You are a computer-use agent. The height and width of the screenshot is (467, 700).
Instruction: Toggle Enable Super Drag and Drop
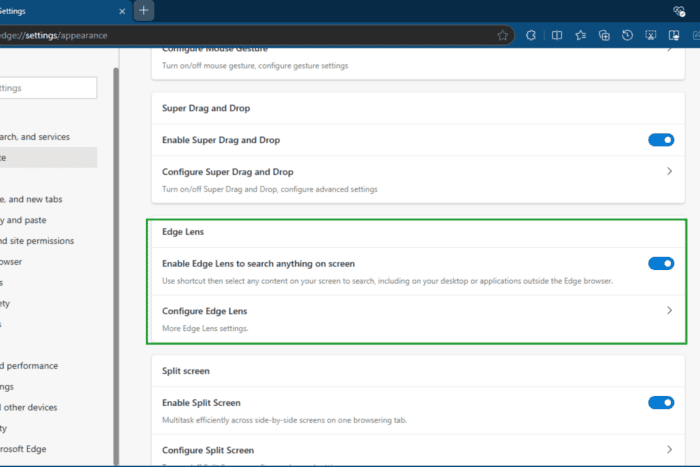click(x=661, y=140)
